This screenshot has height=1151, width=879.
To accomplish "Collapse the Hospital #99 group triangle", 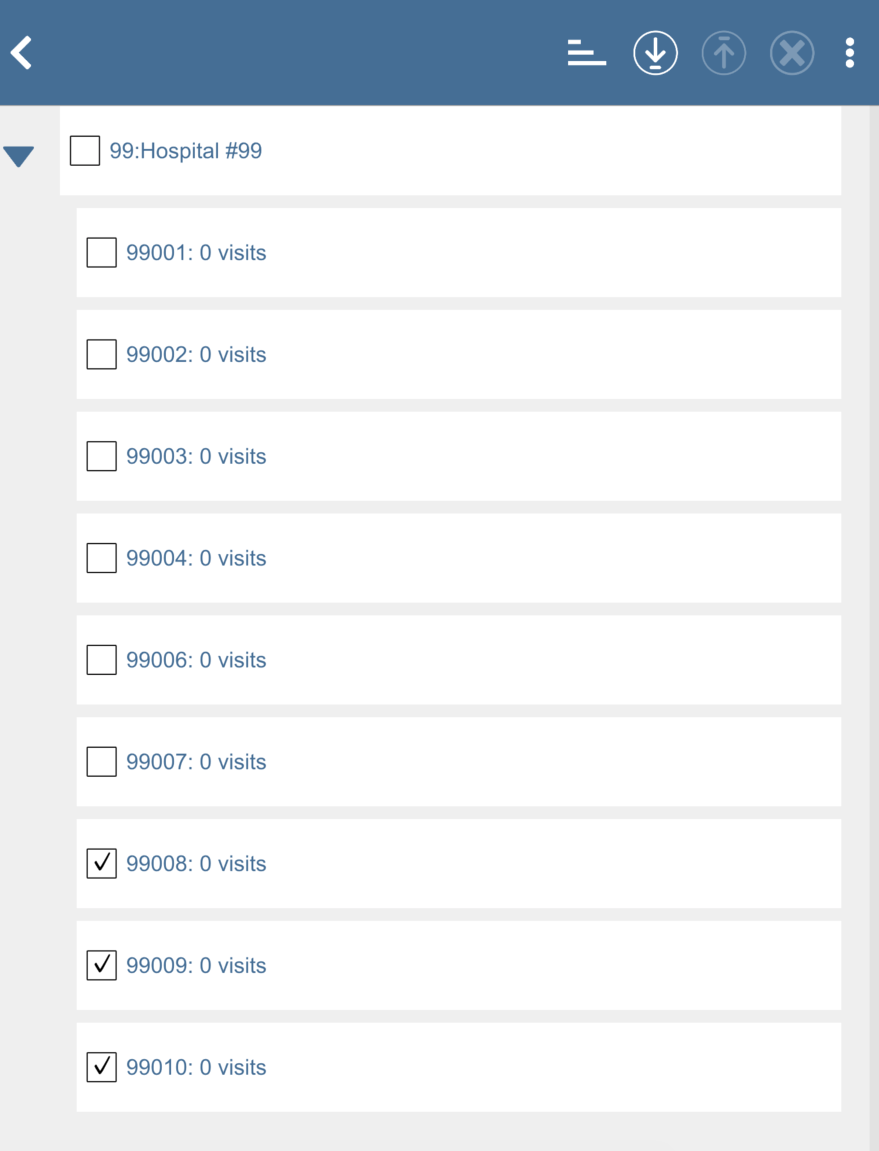I will [x=19, y=156].
